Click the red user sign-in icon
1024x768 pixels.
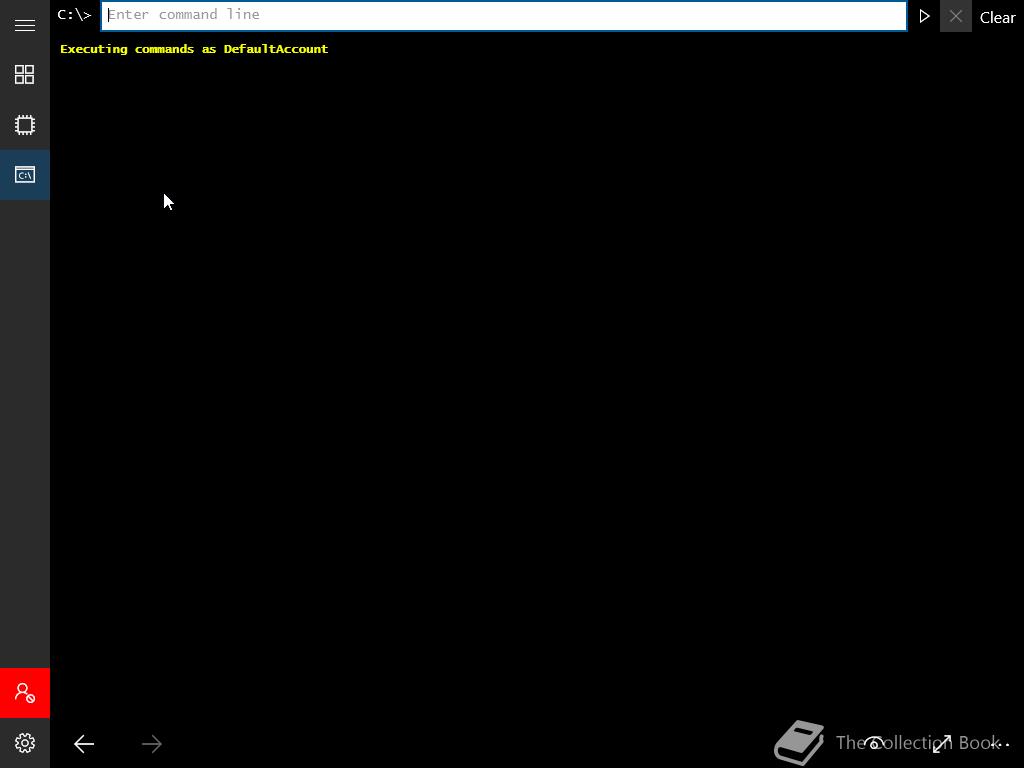click(x=25, y=693)
